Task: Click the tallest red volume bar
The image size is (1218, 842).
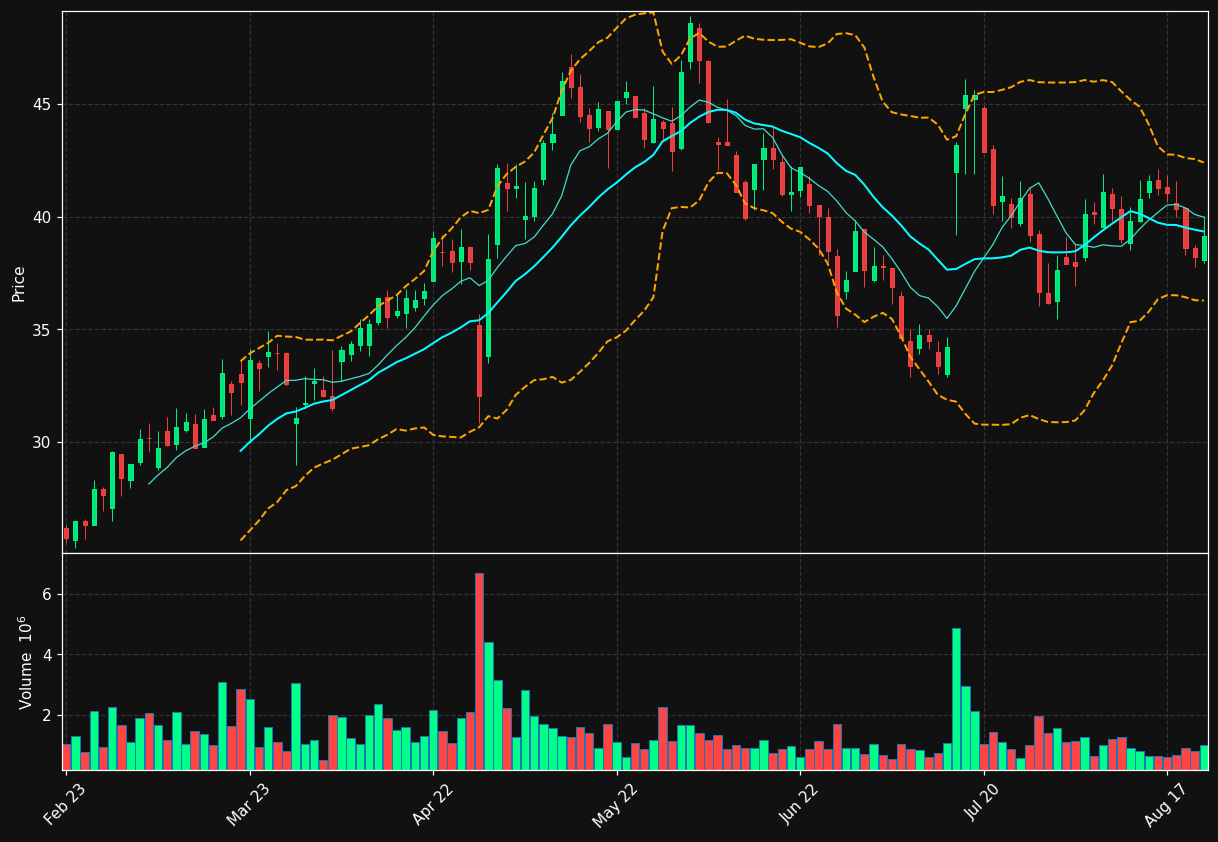Action: coord(479,671)
